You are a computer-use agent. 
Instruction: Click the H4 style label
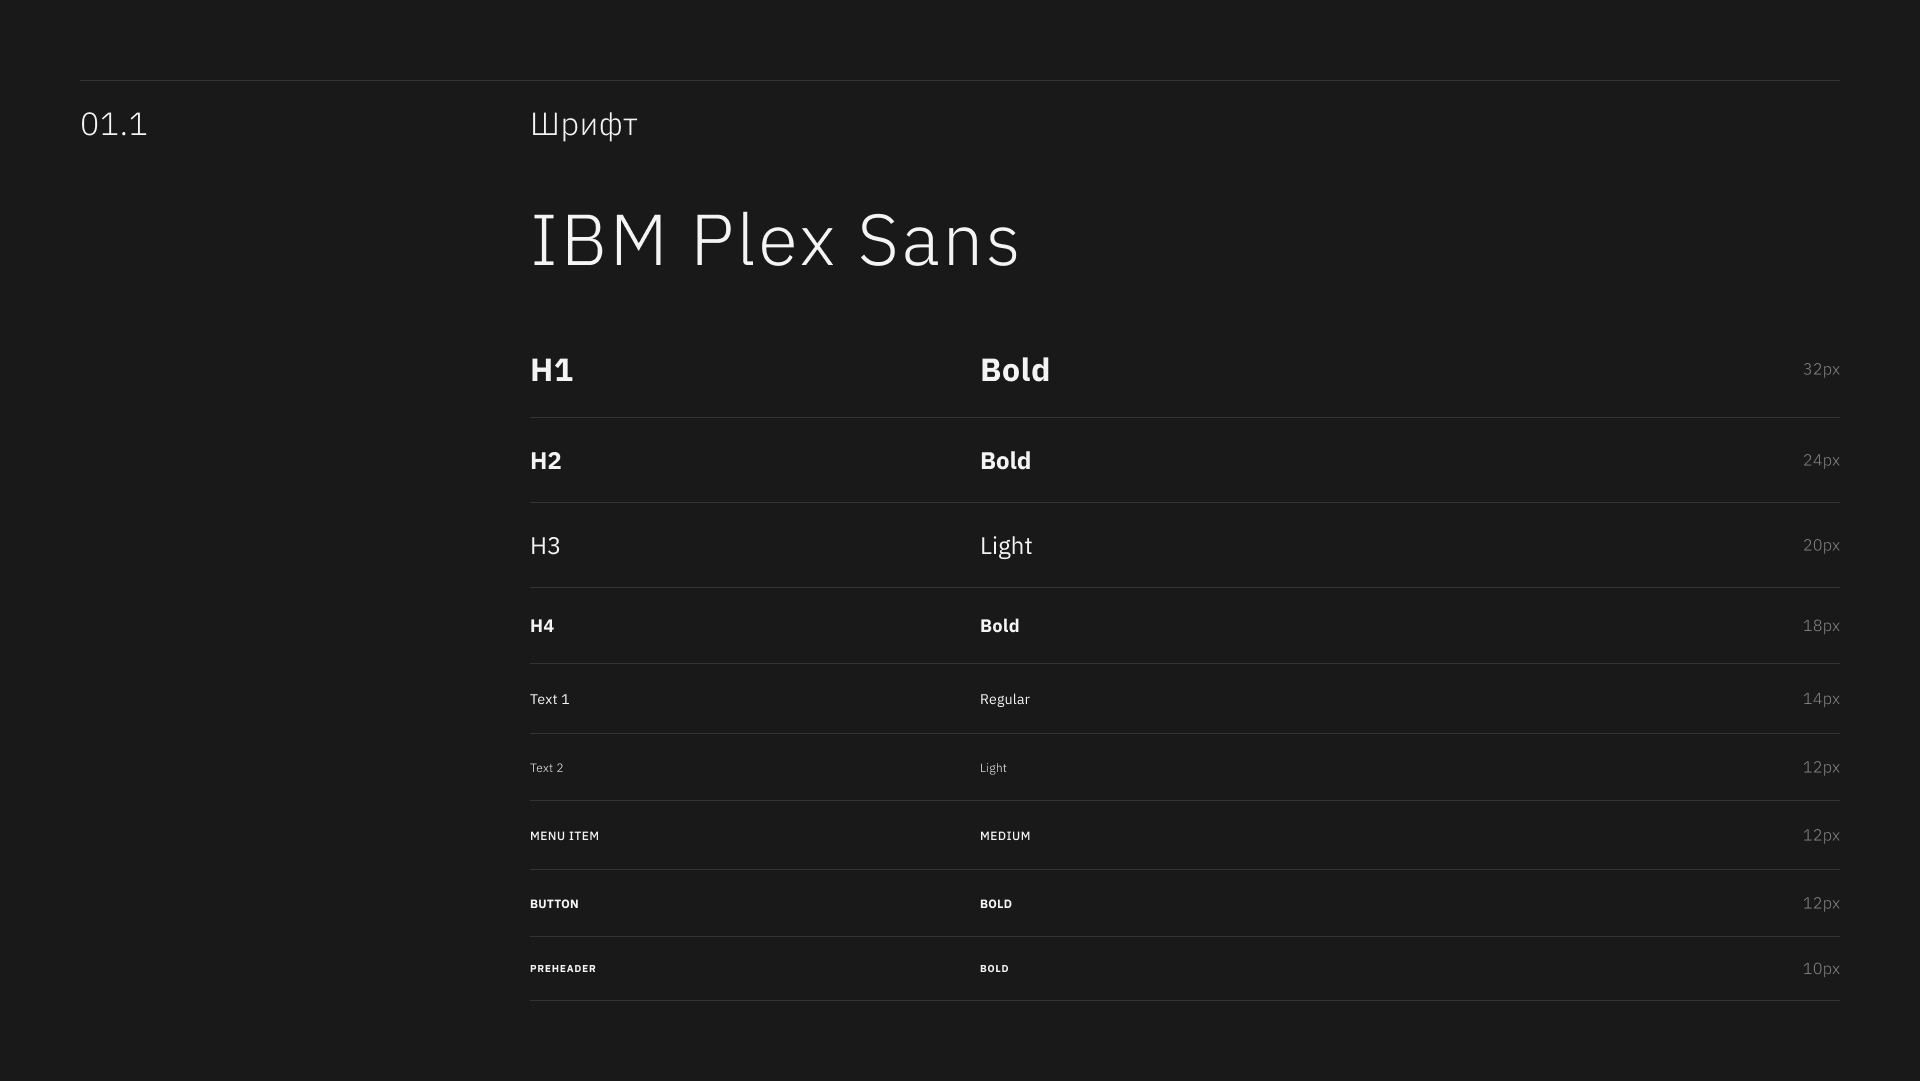coord(541,626)
